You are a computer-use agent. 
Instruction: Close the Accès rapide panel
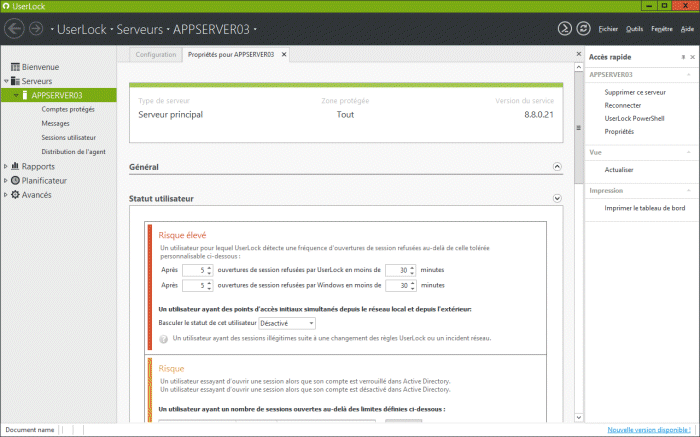click(692, 57)
